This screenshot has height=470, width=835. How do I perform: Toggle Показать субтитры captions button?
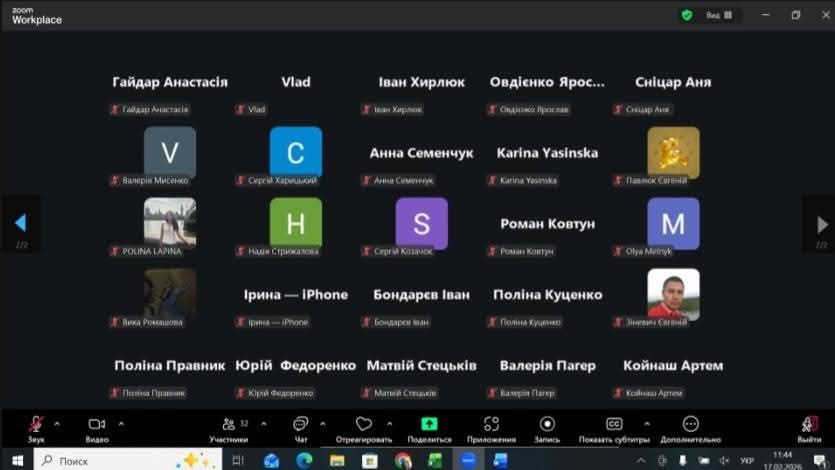615,425
